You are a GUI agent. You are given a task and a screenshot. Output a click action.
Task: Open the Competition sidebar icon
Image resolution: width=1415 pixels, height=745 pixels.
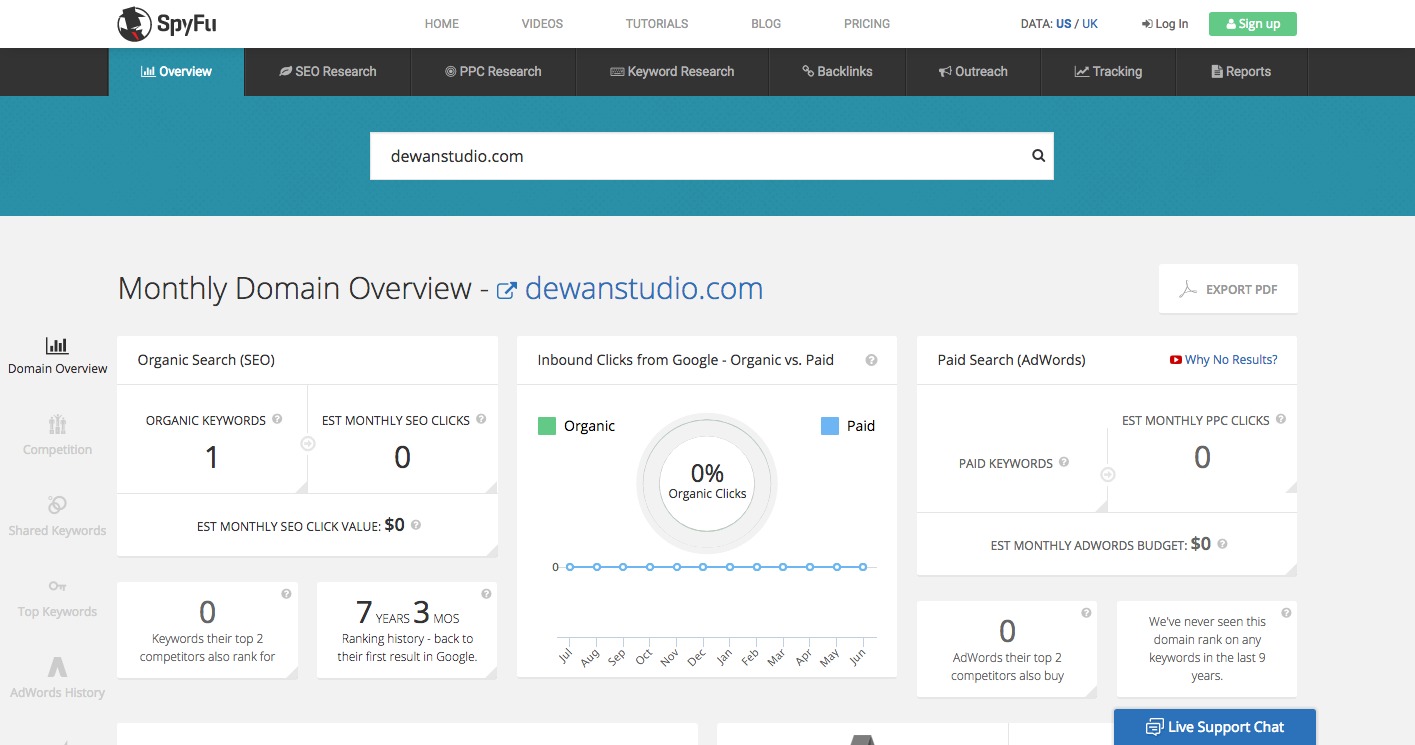[57, 425]
